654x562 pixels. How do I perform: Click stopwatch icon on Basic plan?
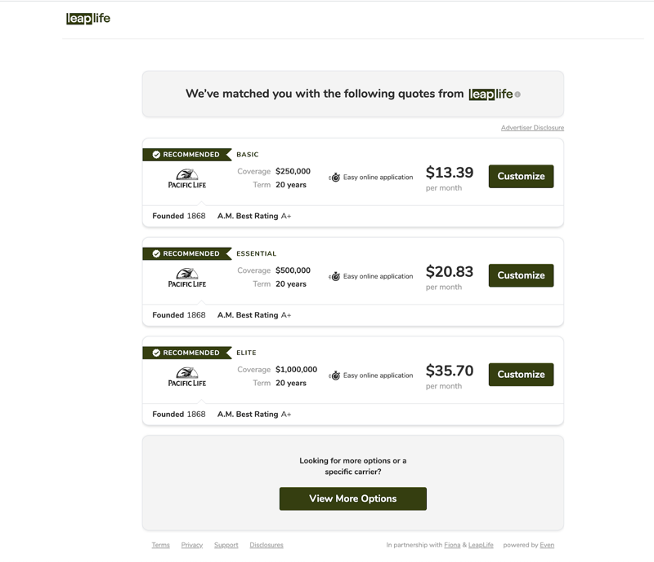click(x=335, y=177)
